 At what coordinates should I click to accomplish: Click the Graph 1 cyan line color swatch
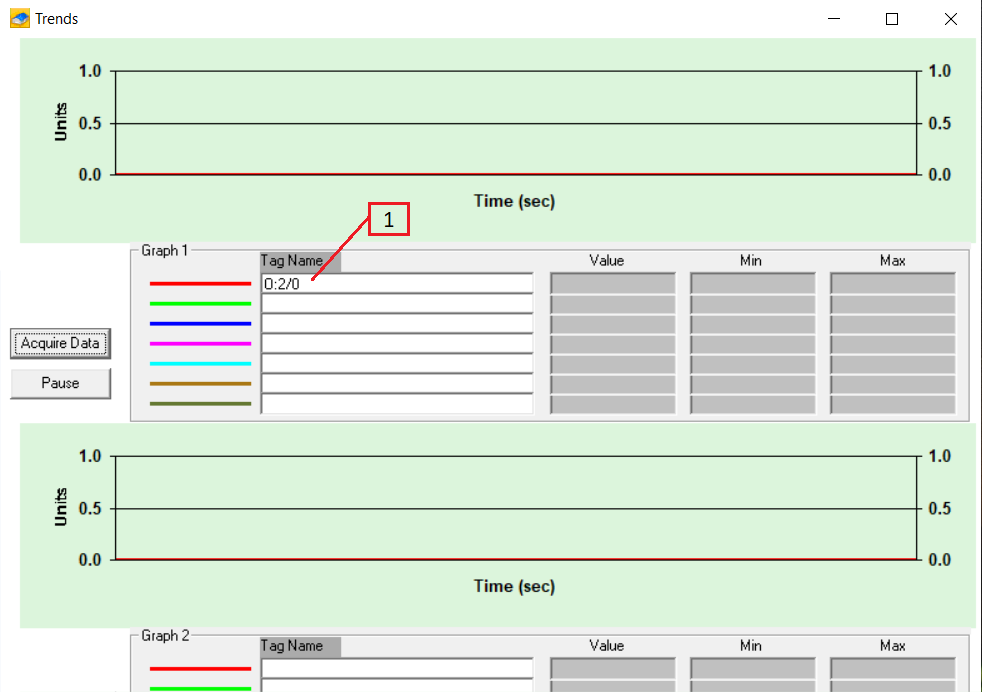200,364
